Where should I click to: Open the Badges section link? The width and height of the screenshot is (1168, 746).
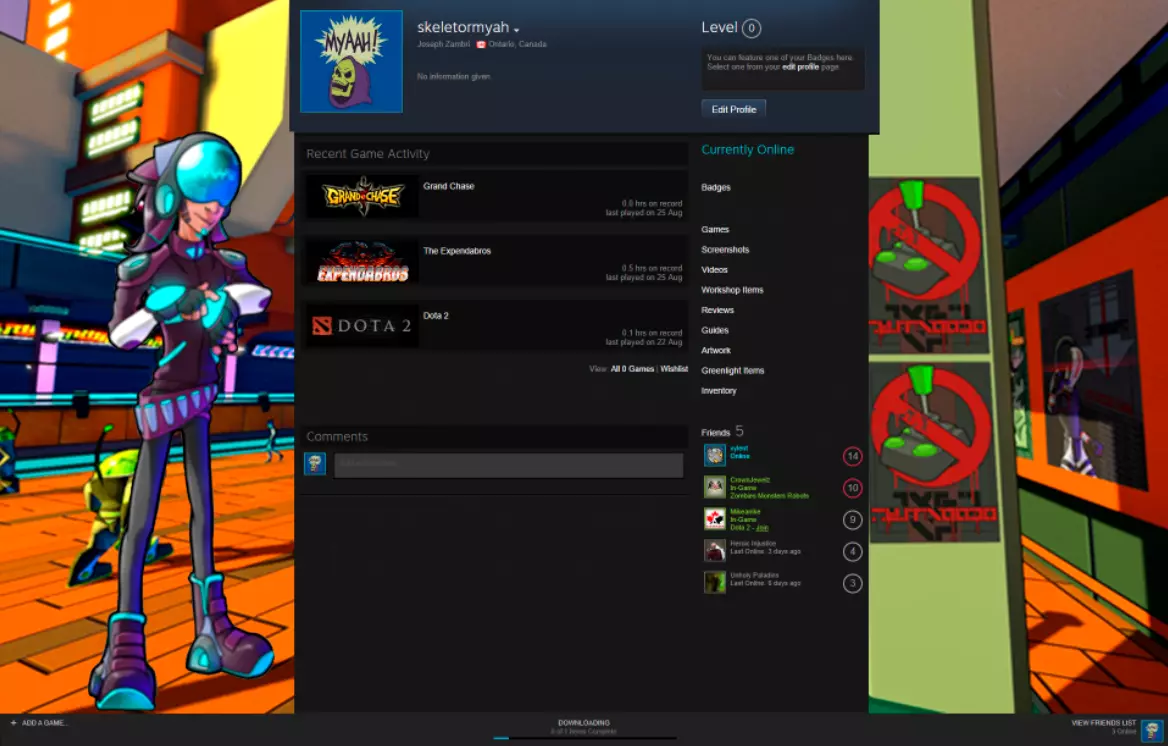tap(716, 188)
